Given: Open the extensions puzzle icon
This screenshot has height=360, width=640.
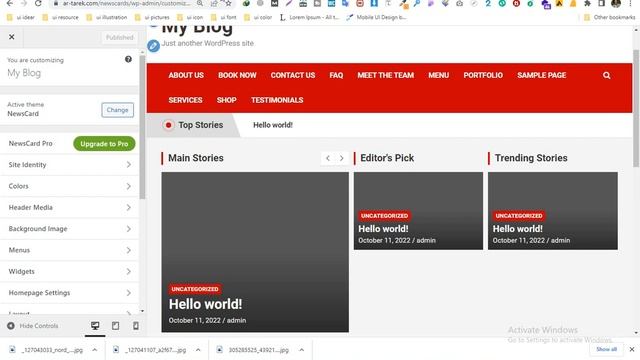Looking at the screenshot, I should tap(587, 3).
